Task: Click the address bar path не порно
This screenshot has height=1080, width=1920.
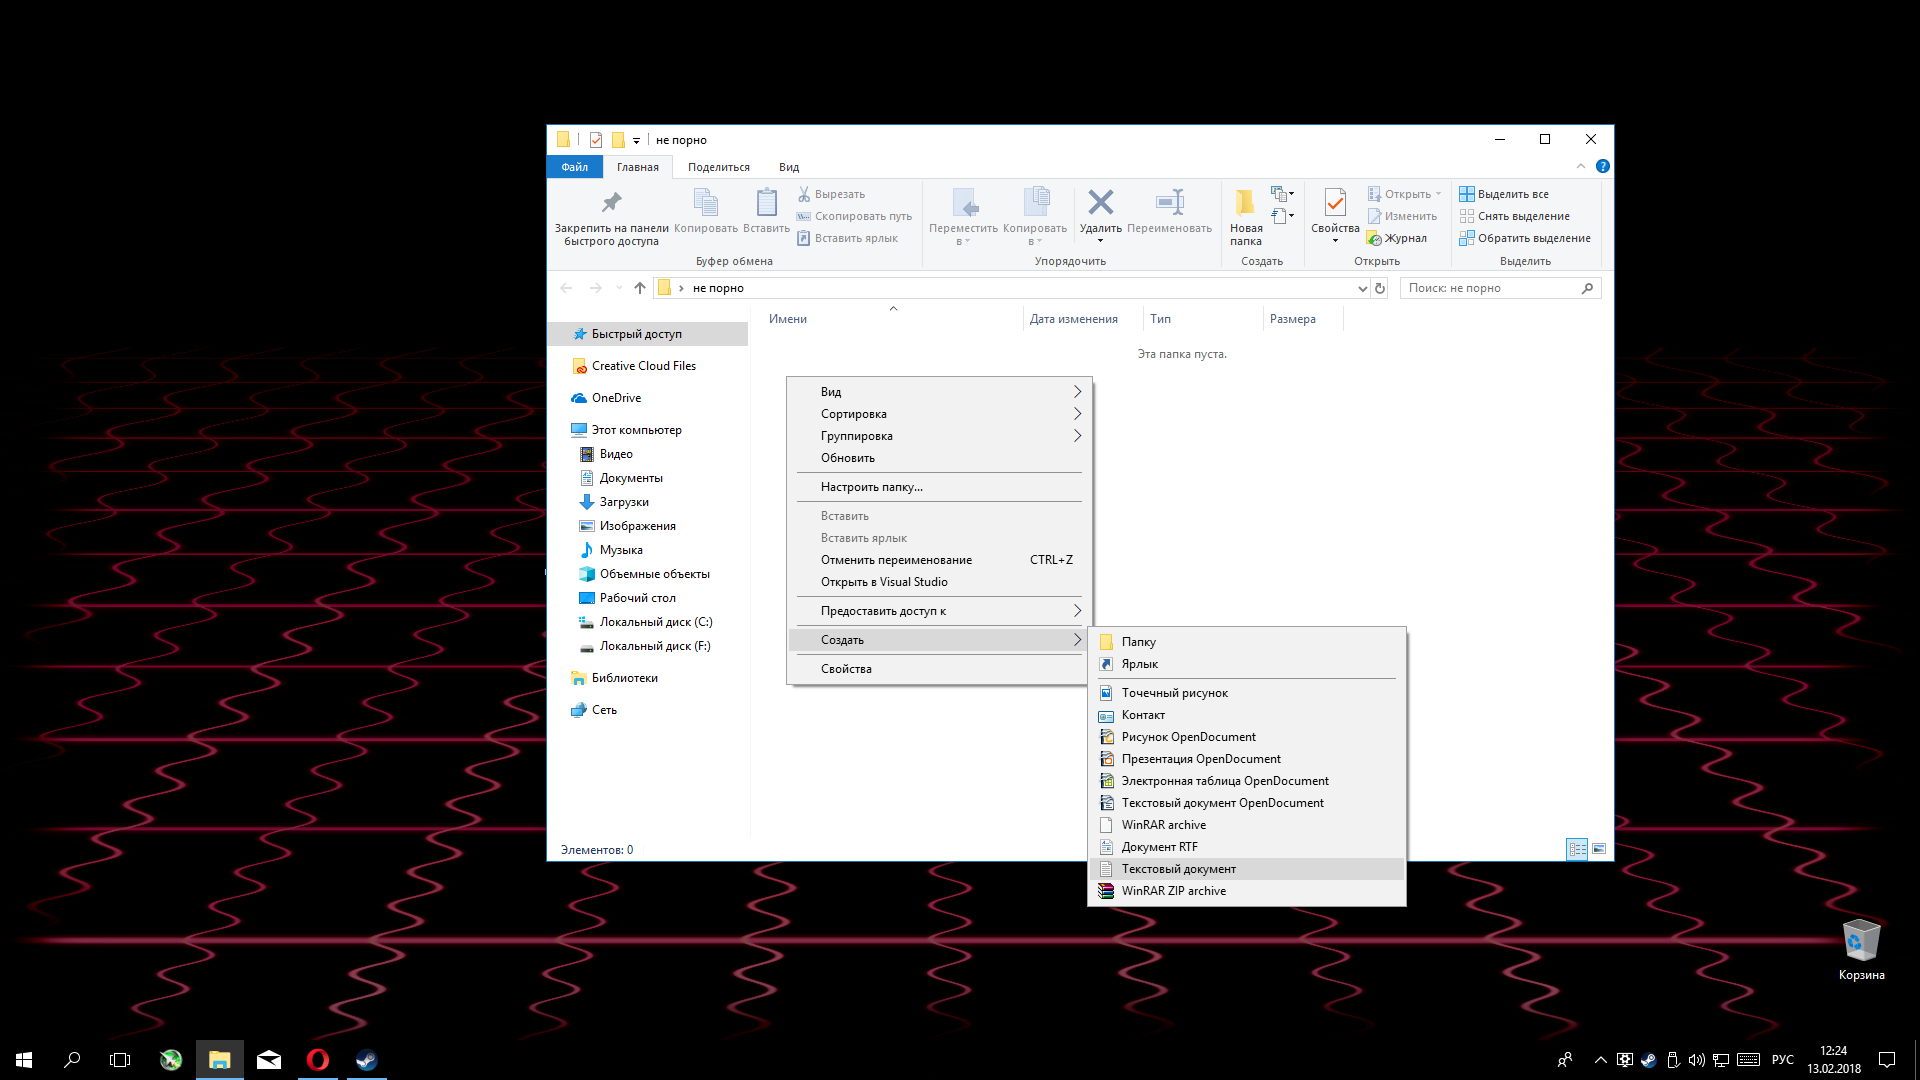Action: tap(718, 288)
